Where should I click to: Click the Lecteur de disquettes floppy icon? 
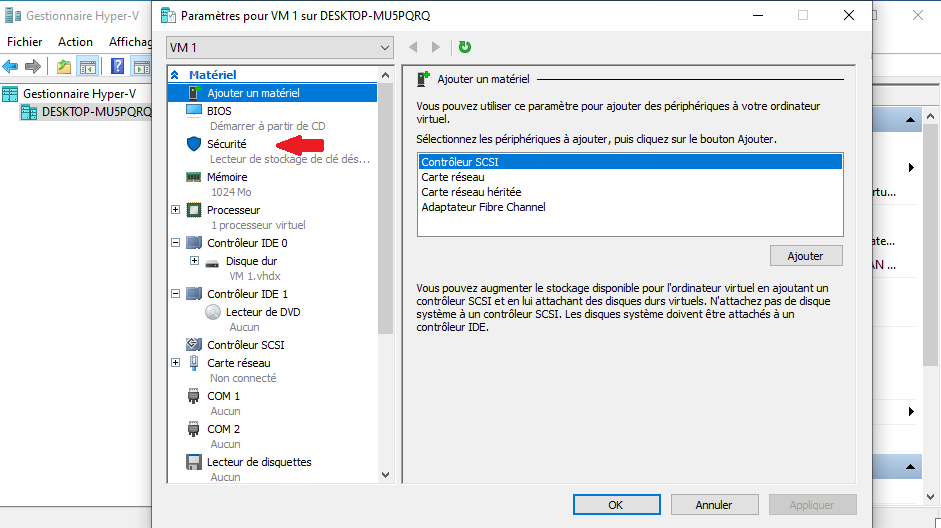click(x=194, y=462)
